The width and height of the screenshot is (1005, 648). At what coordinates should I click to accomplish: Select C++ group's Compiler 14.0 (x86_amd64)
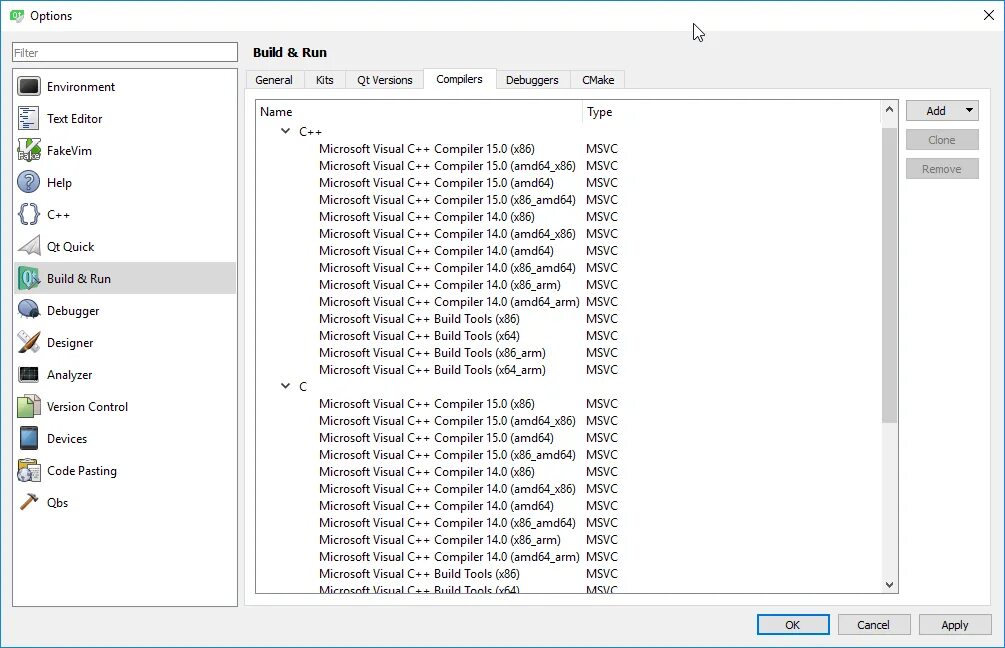[x=447, y=267]
